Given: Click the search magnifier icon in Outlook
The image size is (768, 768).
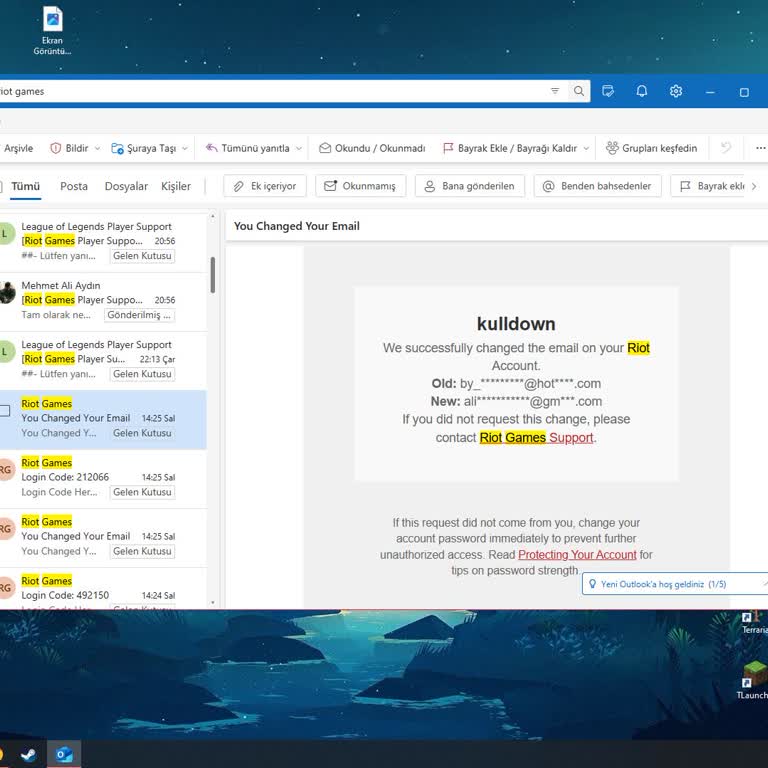Looking at the screenshot, I should coord(578,91).
